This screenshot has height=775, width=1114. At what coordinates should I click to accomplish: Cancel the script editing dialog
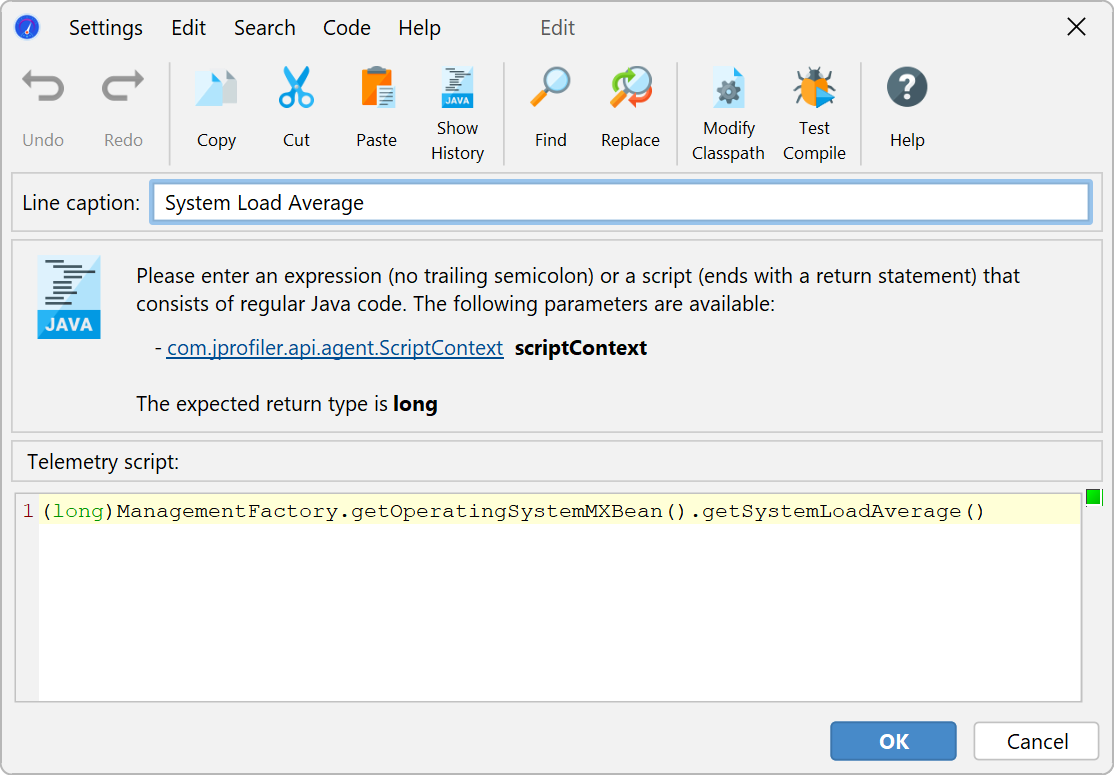click(1037, 741)
